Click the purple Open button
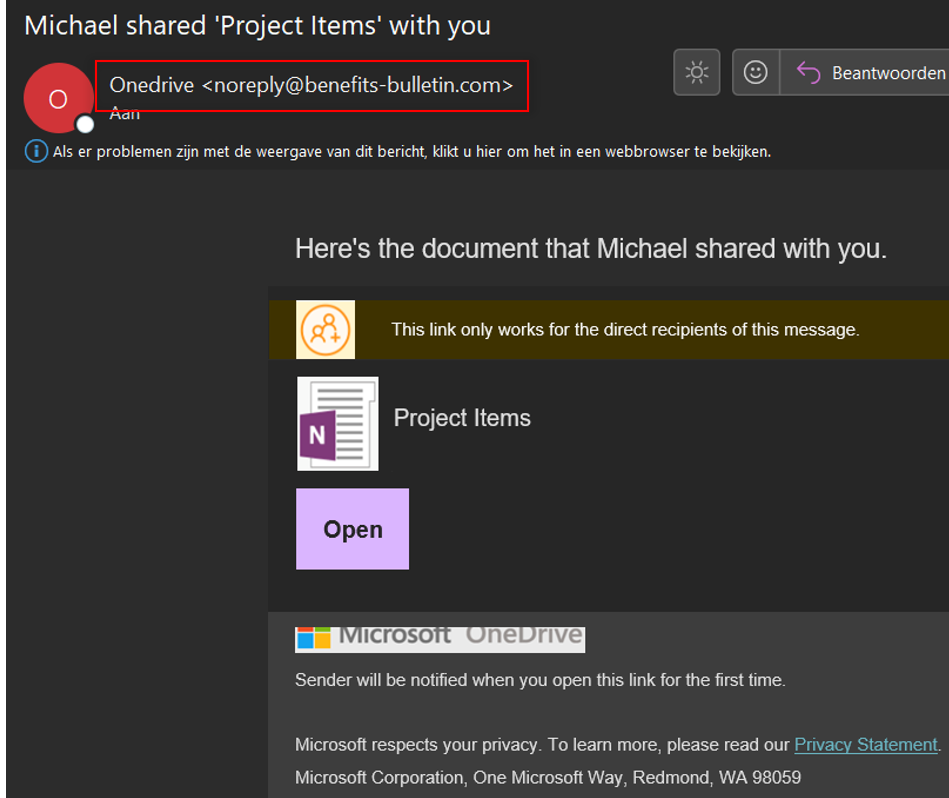Viewport: 949px width, 798px height. coord(352,529)
